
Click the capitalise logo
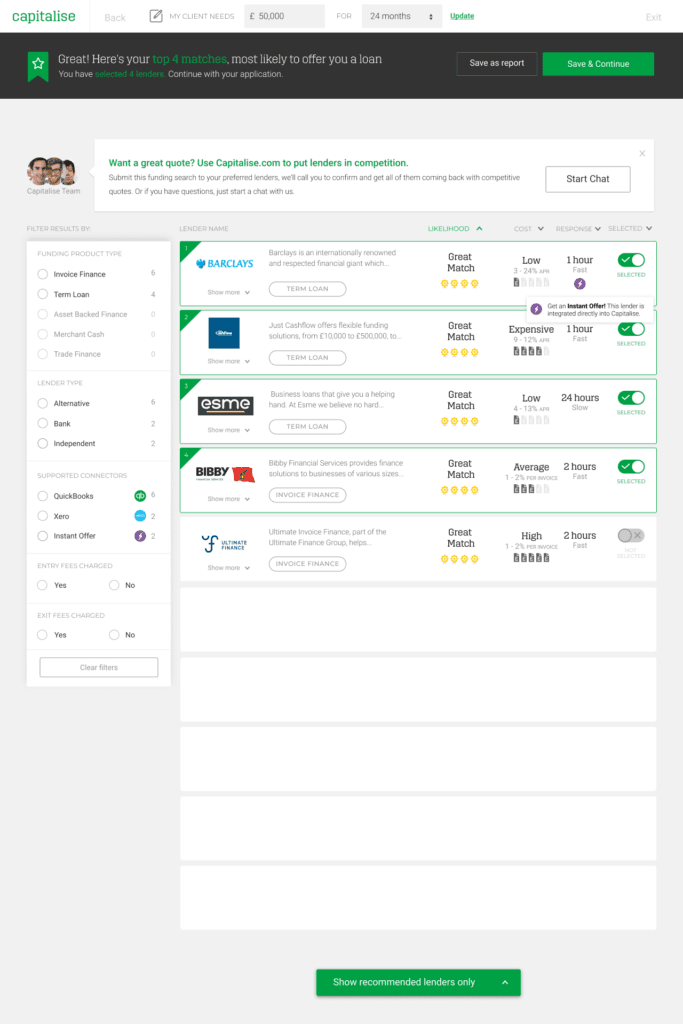tap(44, 16)
